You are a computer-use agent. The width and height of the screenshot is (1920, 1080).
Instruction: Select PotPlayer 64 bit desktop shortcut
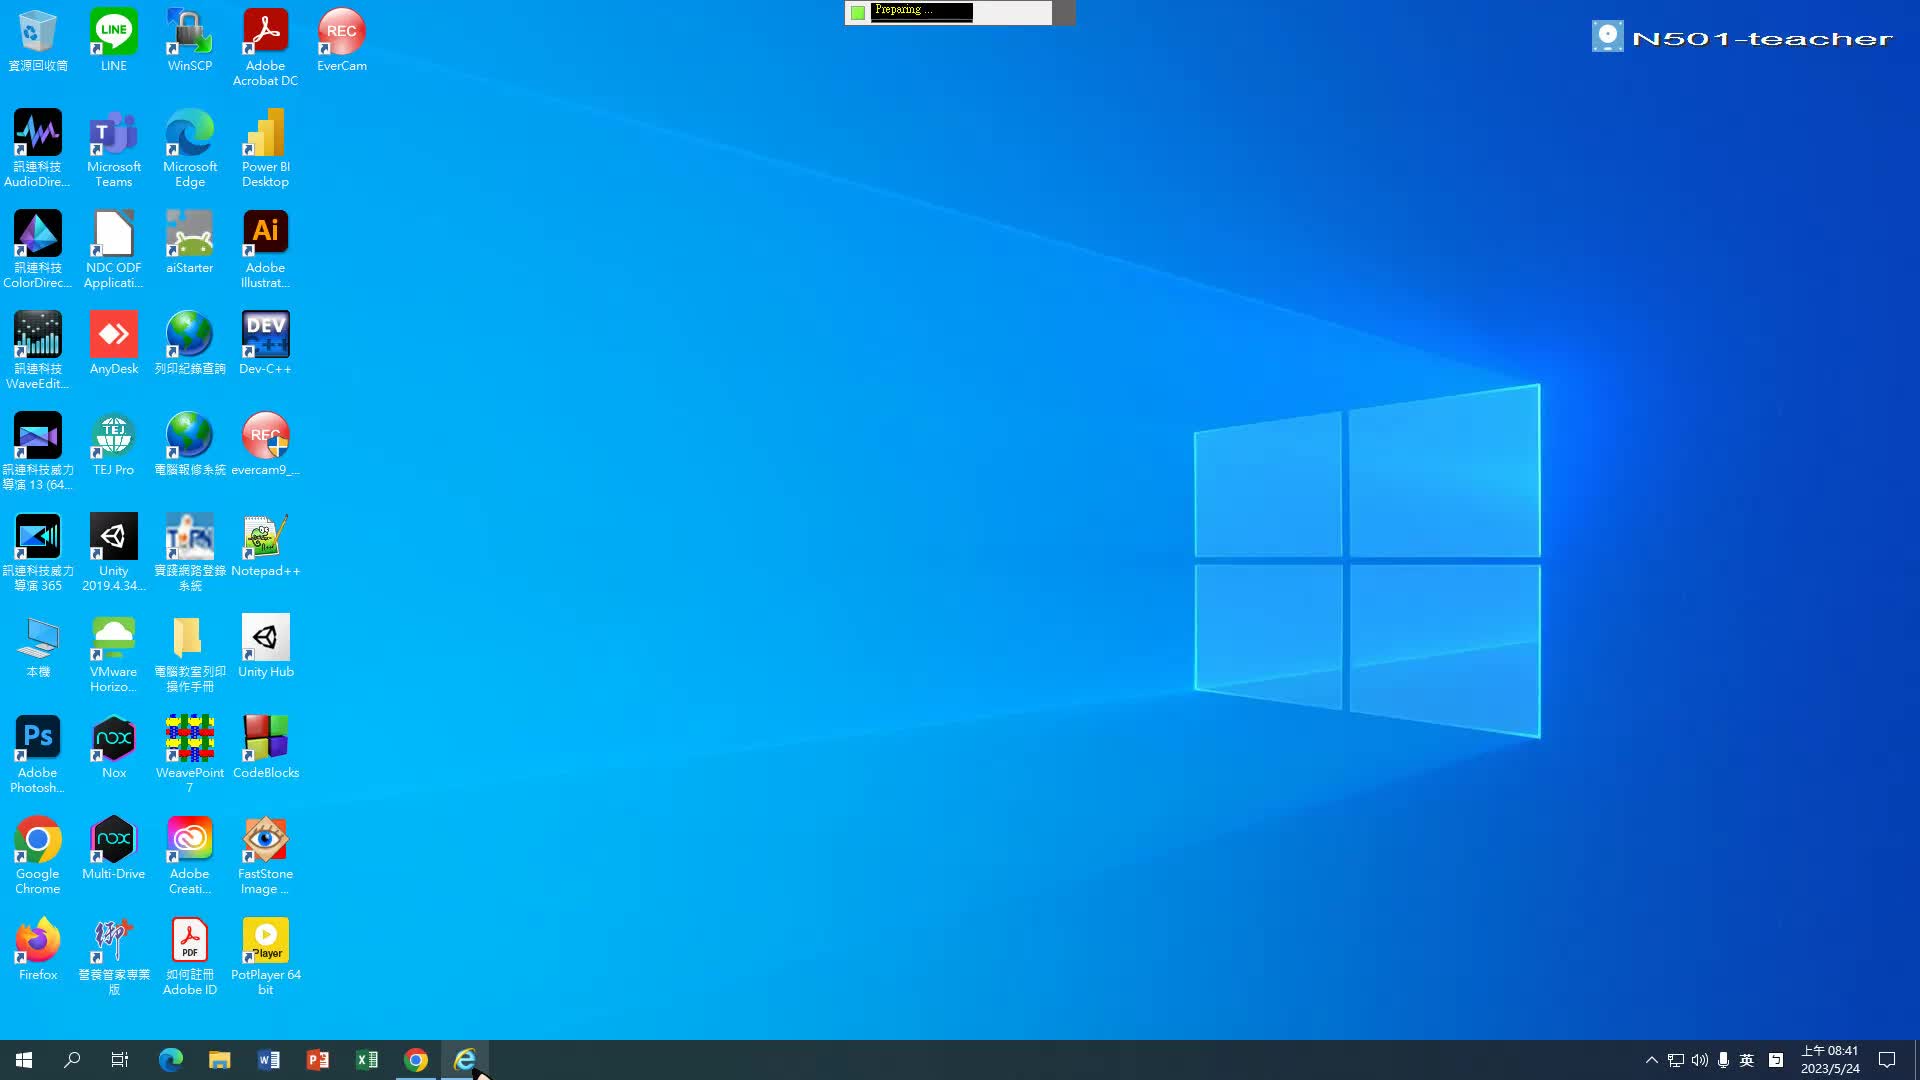pyautogui.click(x=266, y=957)
